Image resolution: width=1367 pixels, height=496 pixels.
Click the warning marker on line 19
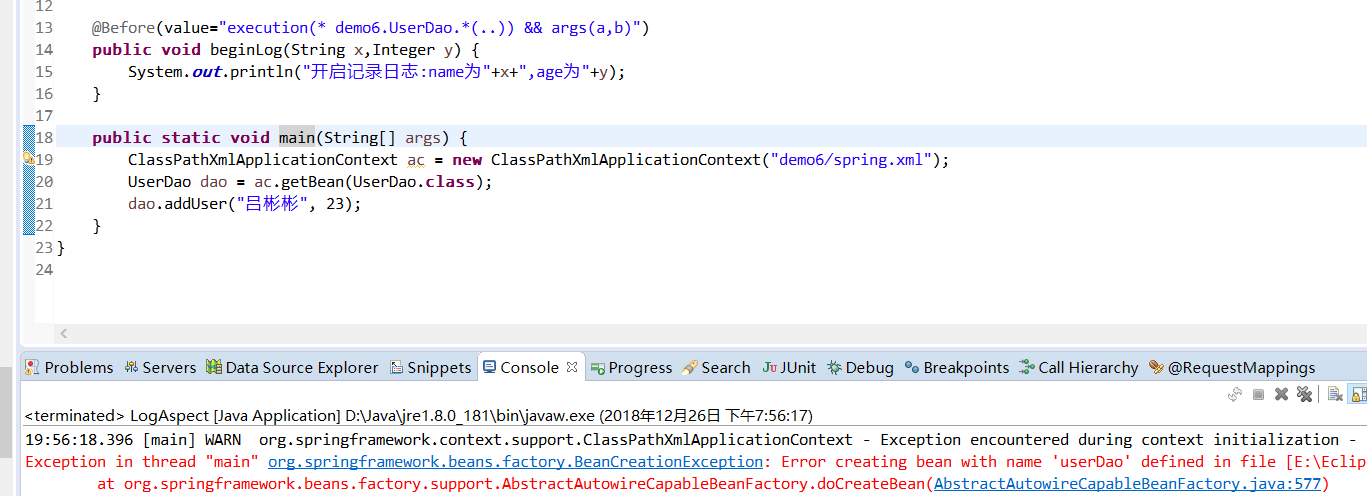29,159
